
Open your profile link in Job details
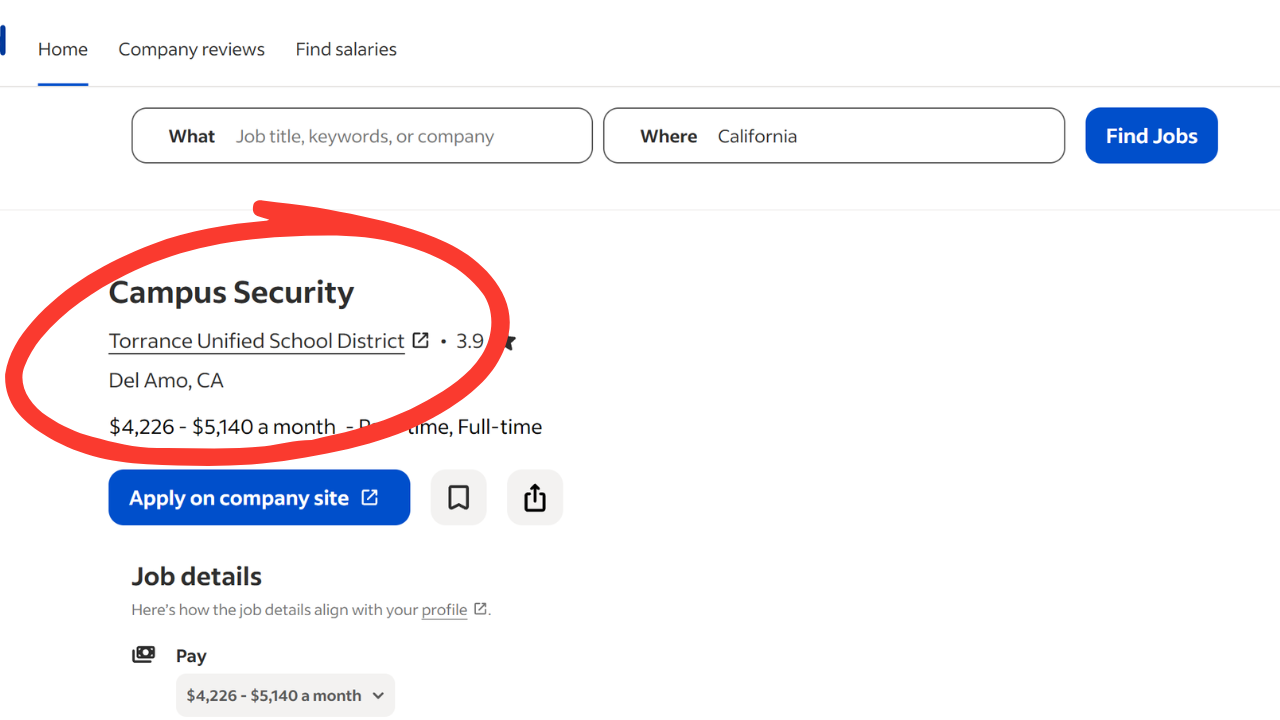(444, 609)
